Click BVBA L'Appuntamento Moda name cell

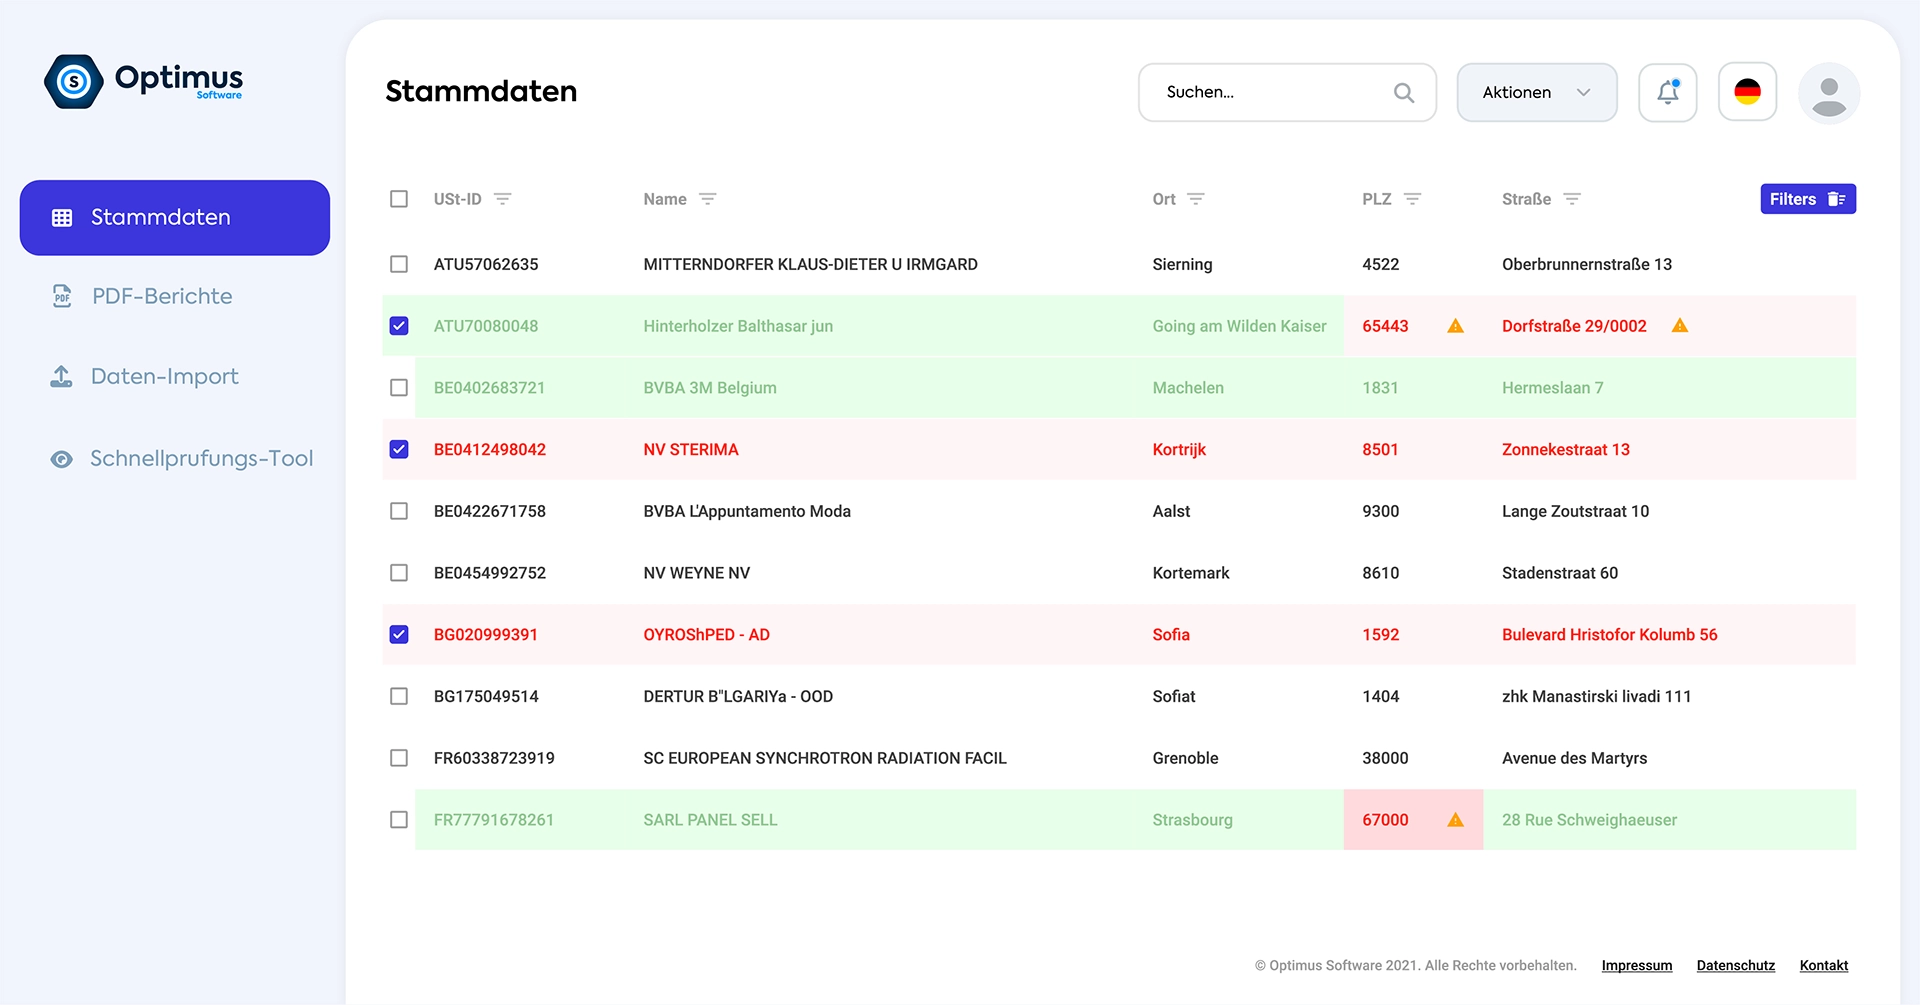(747, 511)
